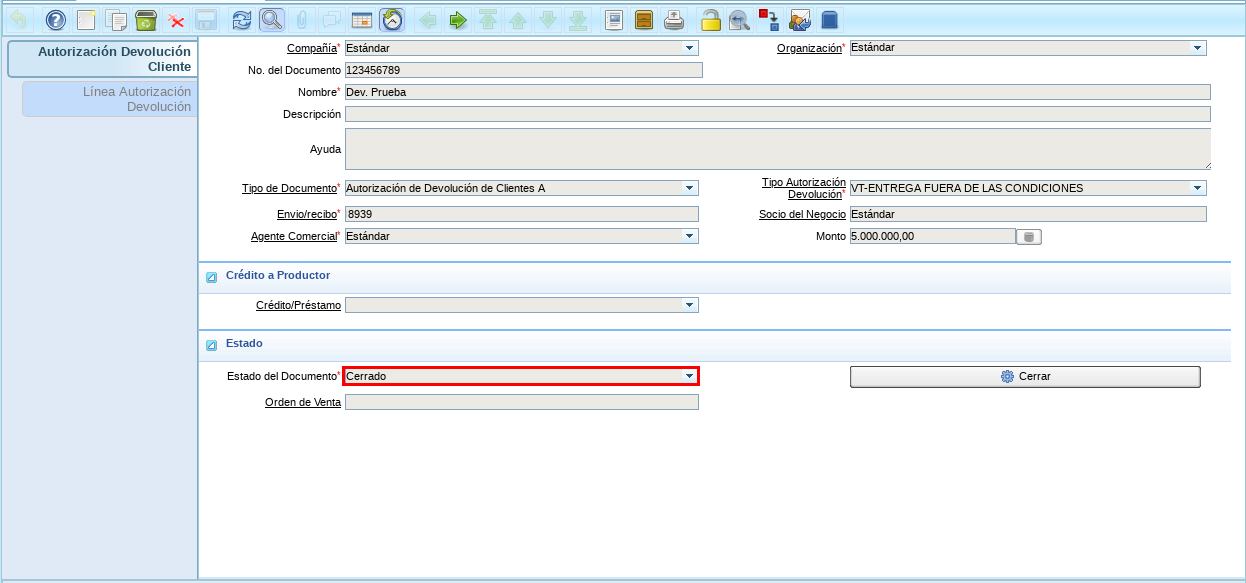Toggle grid view with the table icon
Screen dimensions: 1246x583
pyautogui.click(x=361, y=20)
